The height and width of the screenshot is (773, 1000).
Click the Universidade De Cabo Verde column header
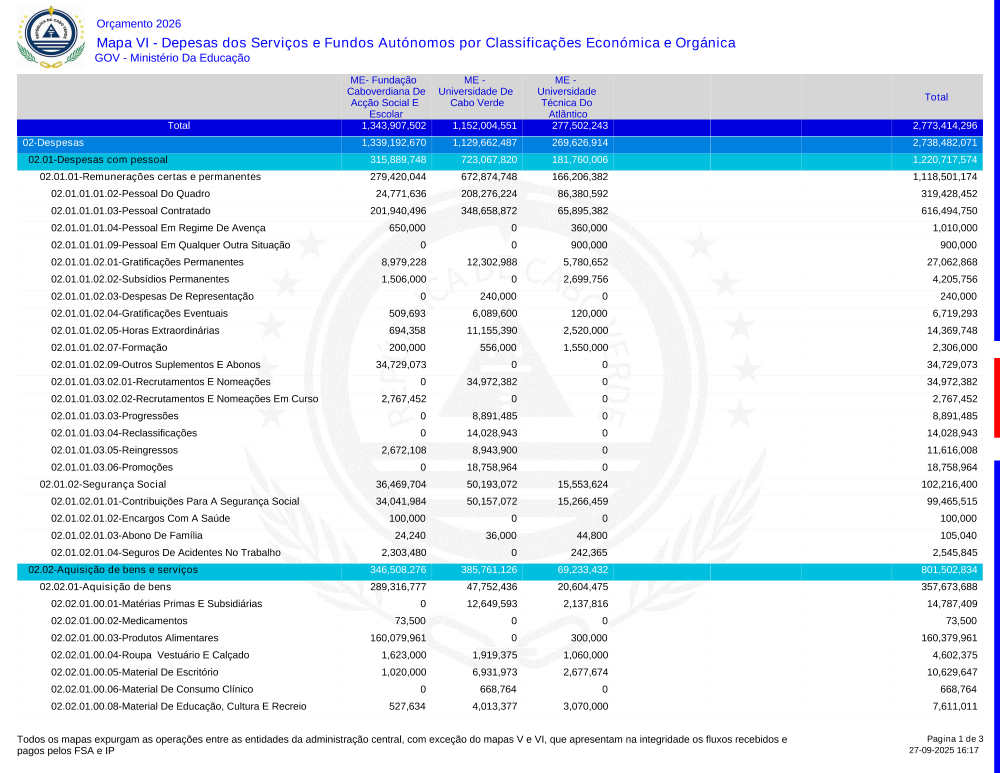coord(475,91)
